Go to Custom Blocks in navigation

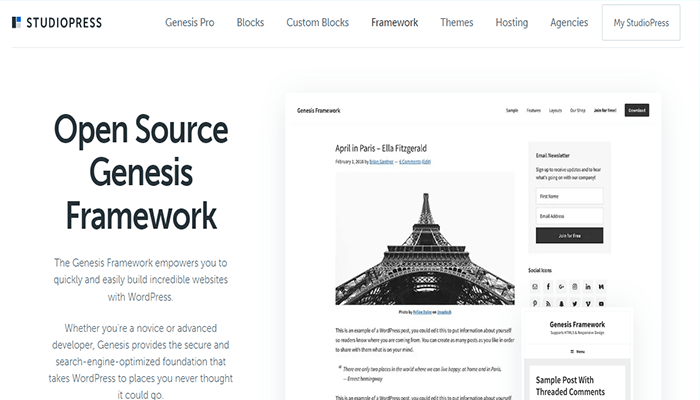(x=317, y=22)
